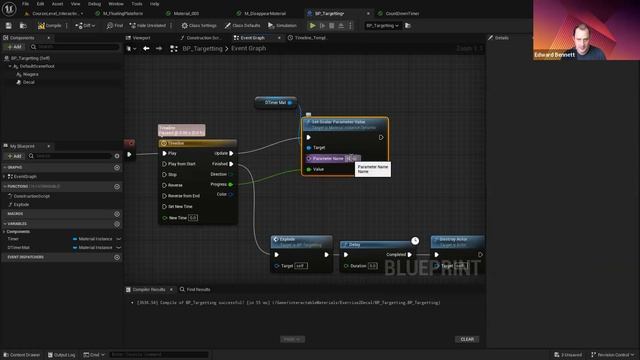The height and width of the screenshot is (360, 640).
Task: Click the Find toolbar button
Action: [x=115, y=26]
